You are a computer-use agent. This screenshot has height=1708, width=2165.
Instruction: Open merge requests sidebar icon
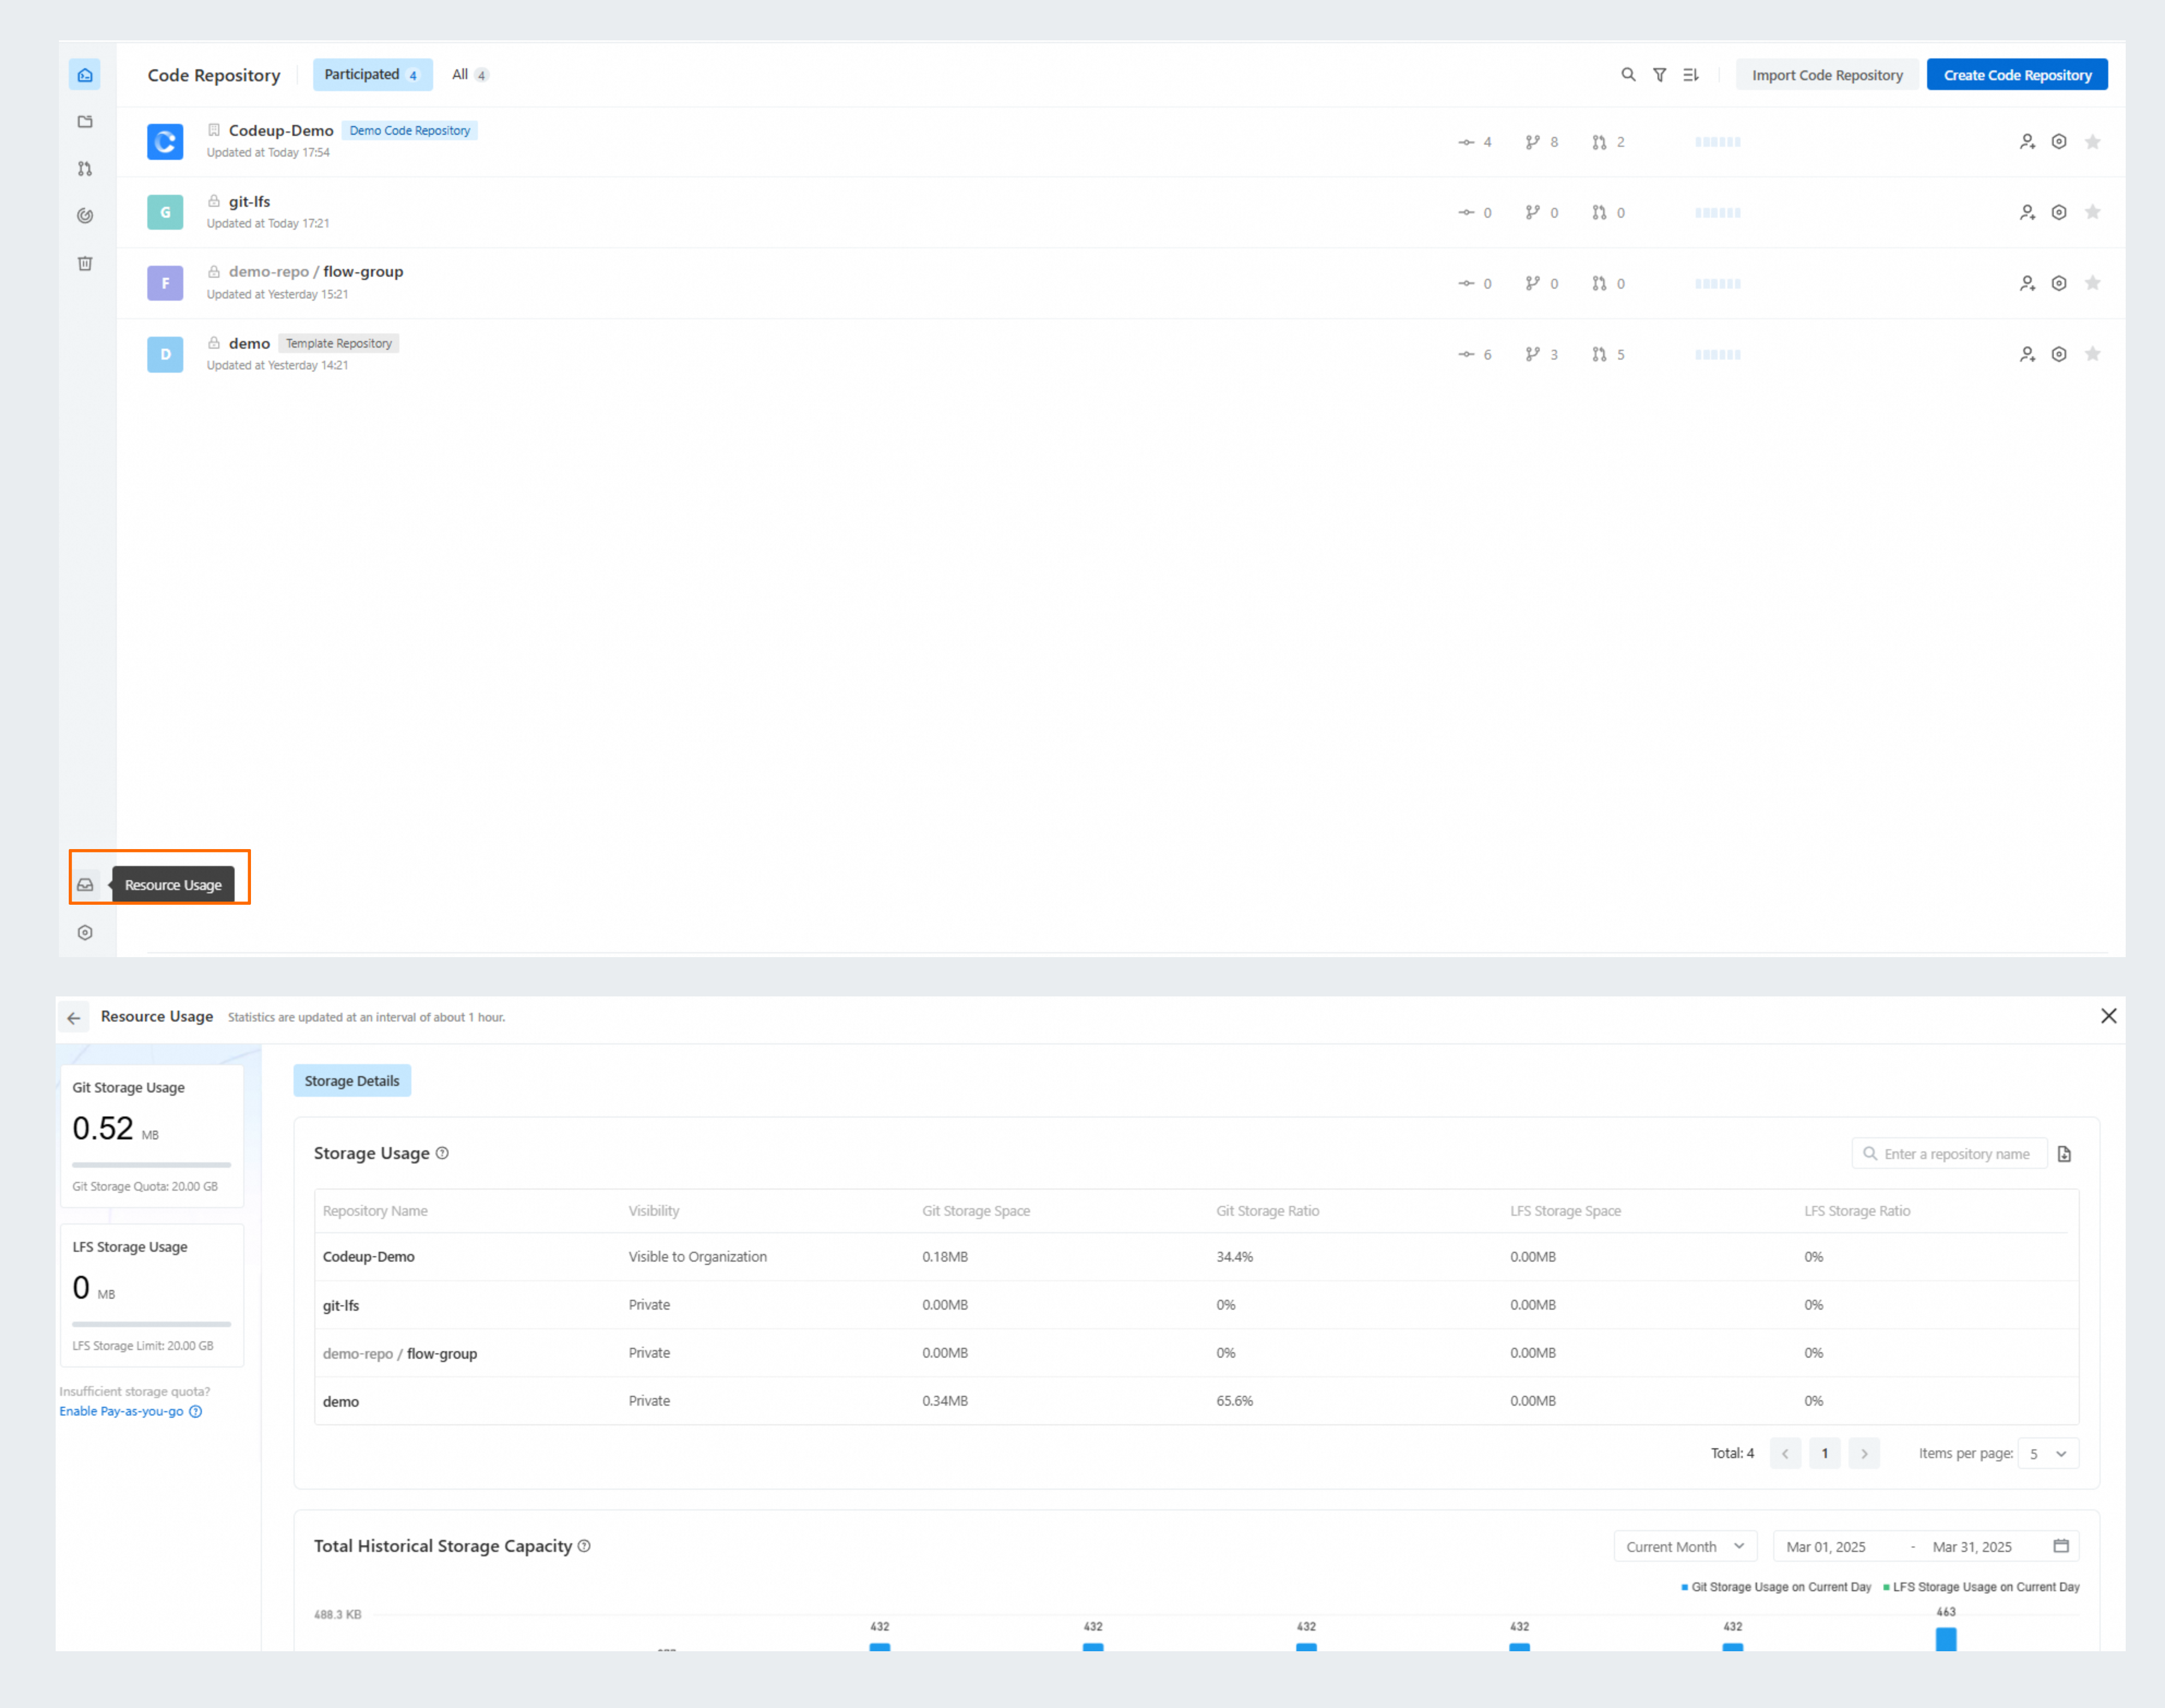(85, 169)
